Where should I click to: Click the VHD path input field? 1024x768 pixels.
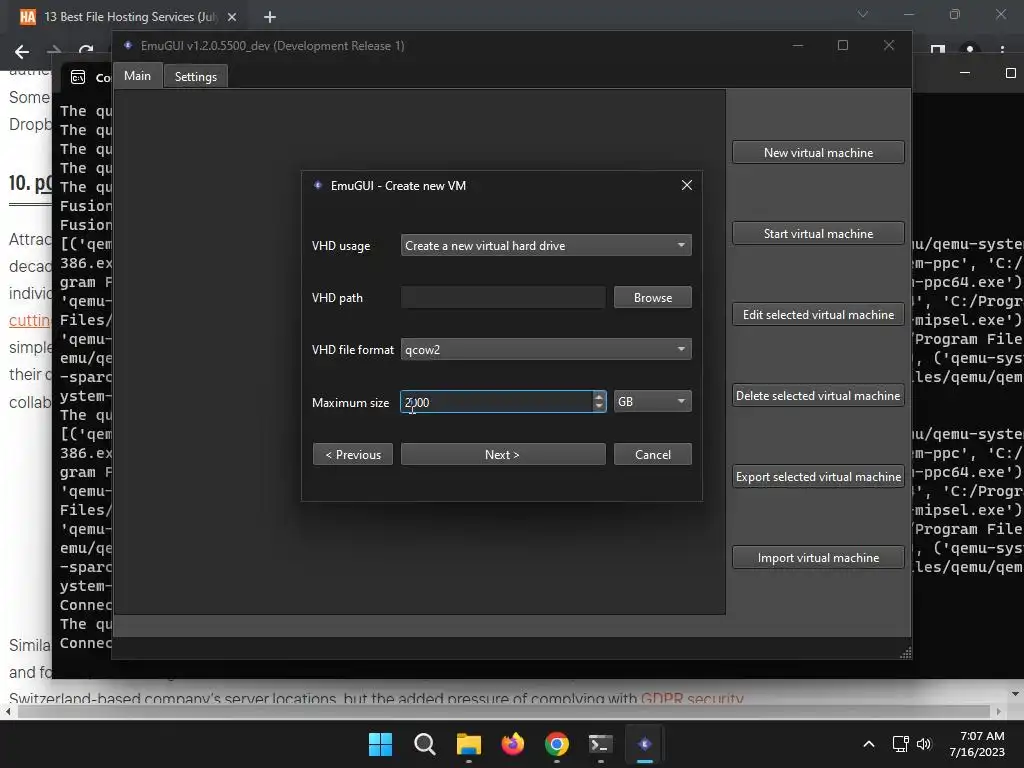coord(503,297)
